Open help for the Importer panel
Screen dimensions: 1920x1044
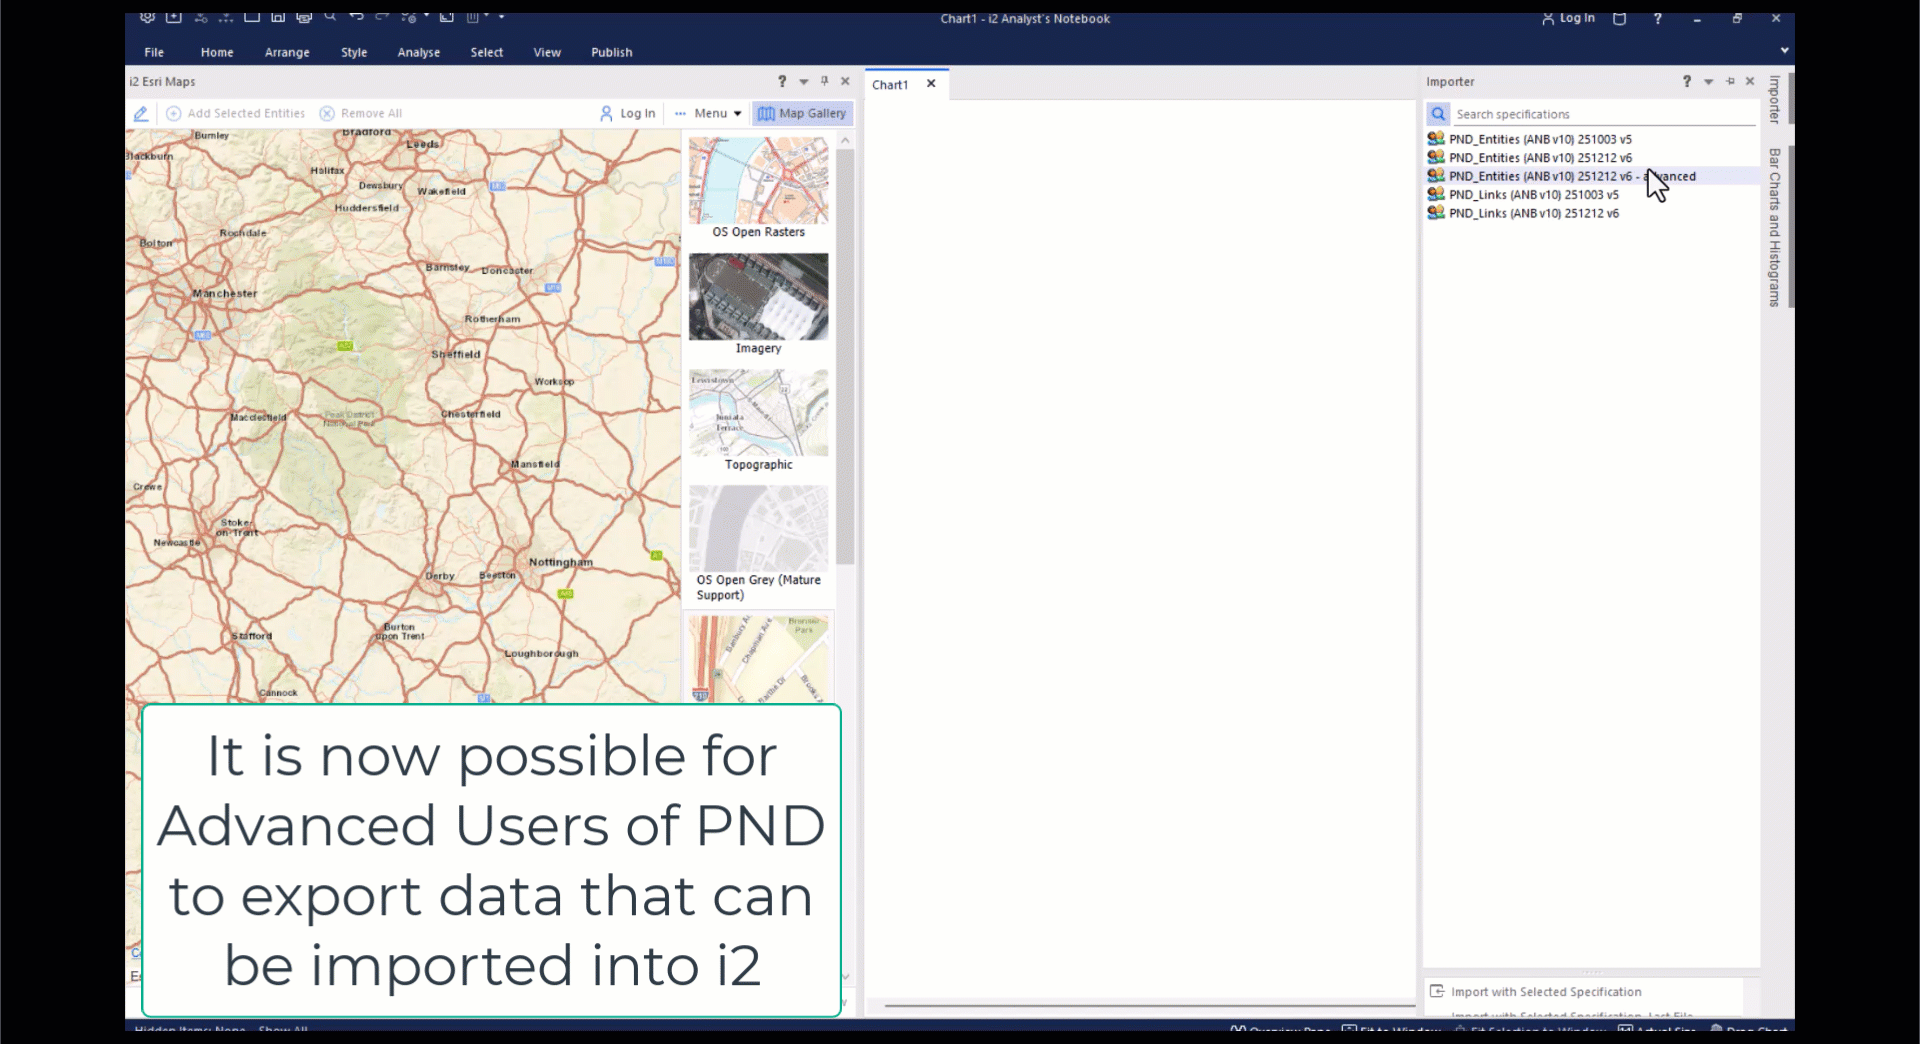[x=1686, y=81]
